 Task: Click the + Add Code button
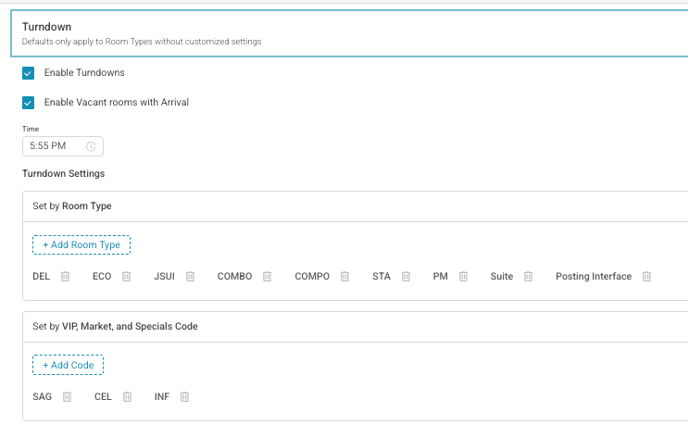click(x=68, y=365)
